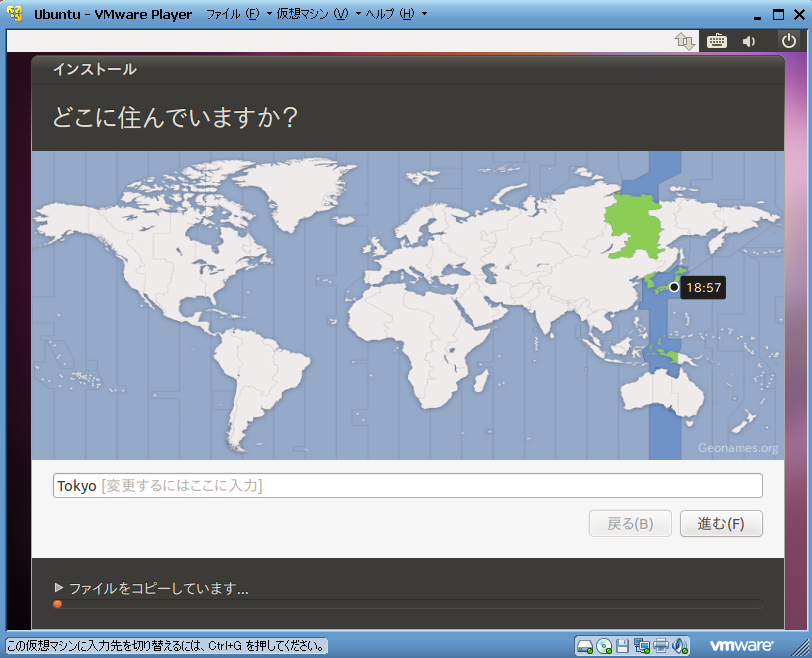Close the VMware Player window
Screen dimensions: 812x658
coord(800,14)
